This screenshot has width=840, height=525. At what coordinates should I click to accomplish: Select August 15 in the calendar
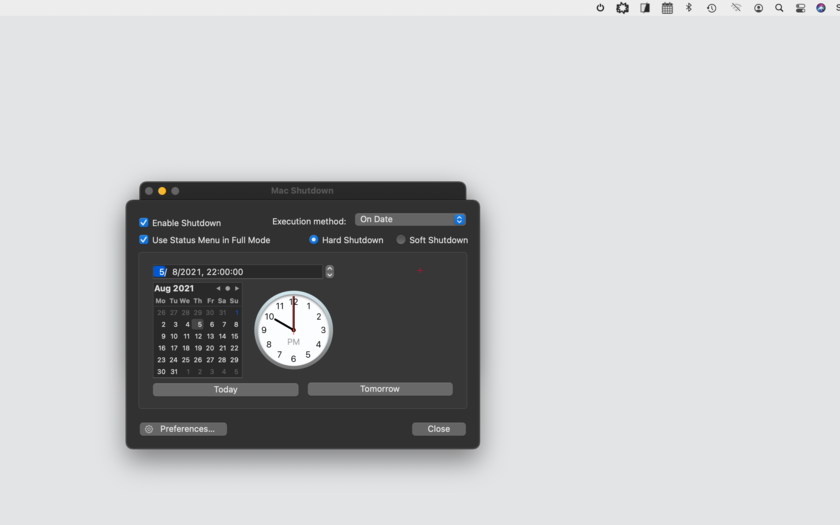[235, 336]
